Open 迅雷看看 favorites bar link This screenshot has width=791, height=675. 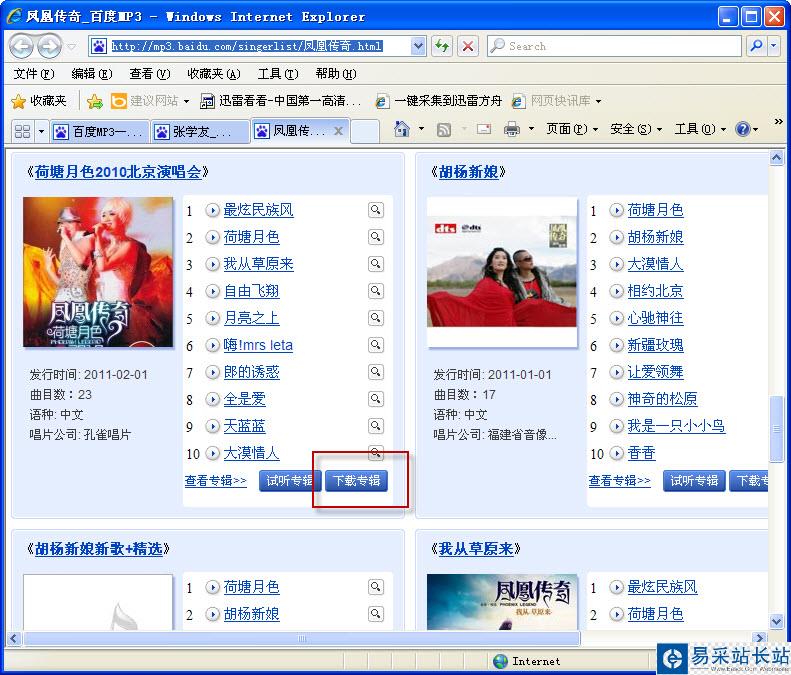coord(280,101)
